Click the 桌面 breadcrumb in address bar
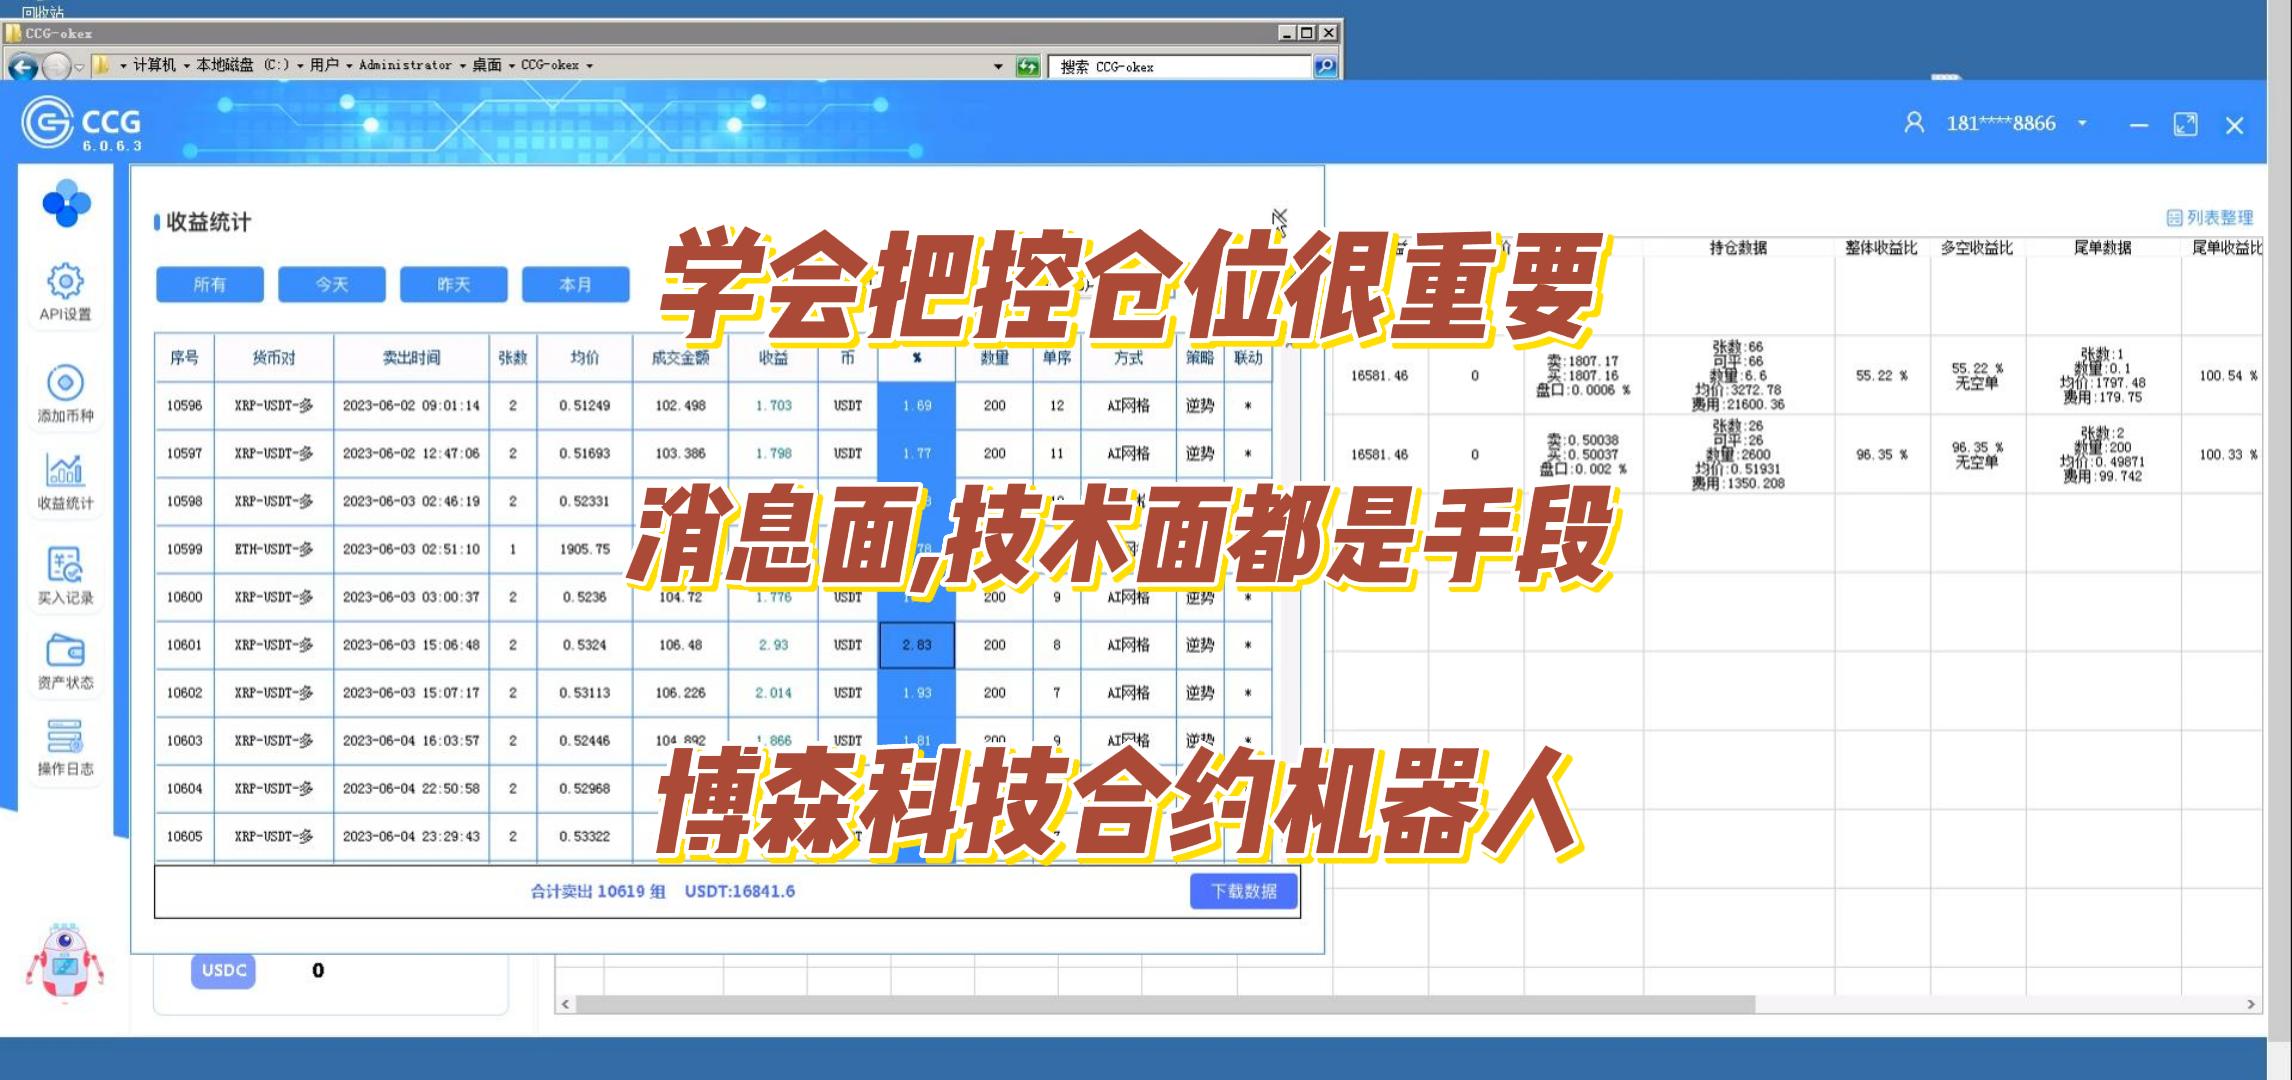Image resolution: width=2292 pixels, height=1080 pixels. click(487, 65)
